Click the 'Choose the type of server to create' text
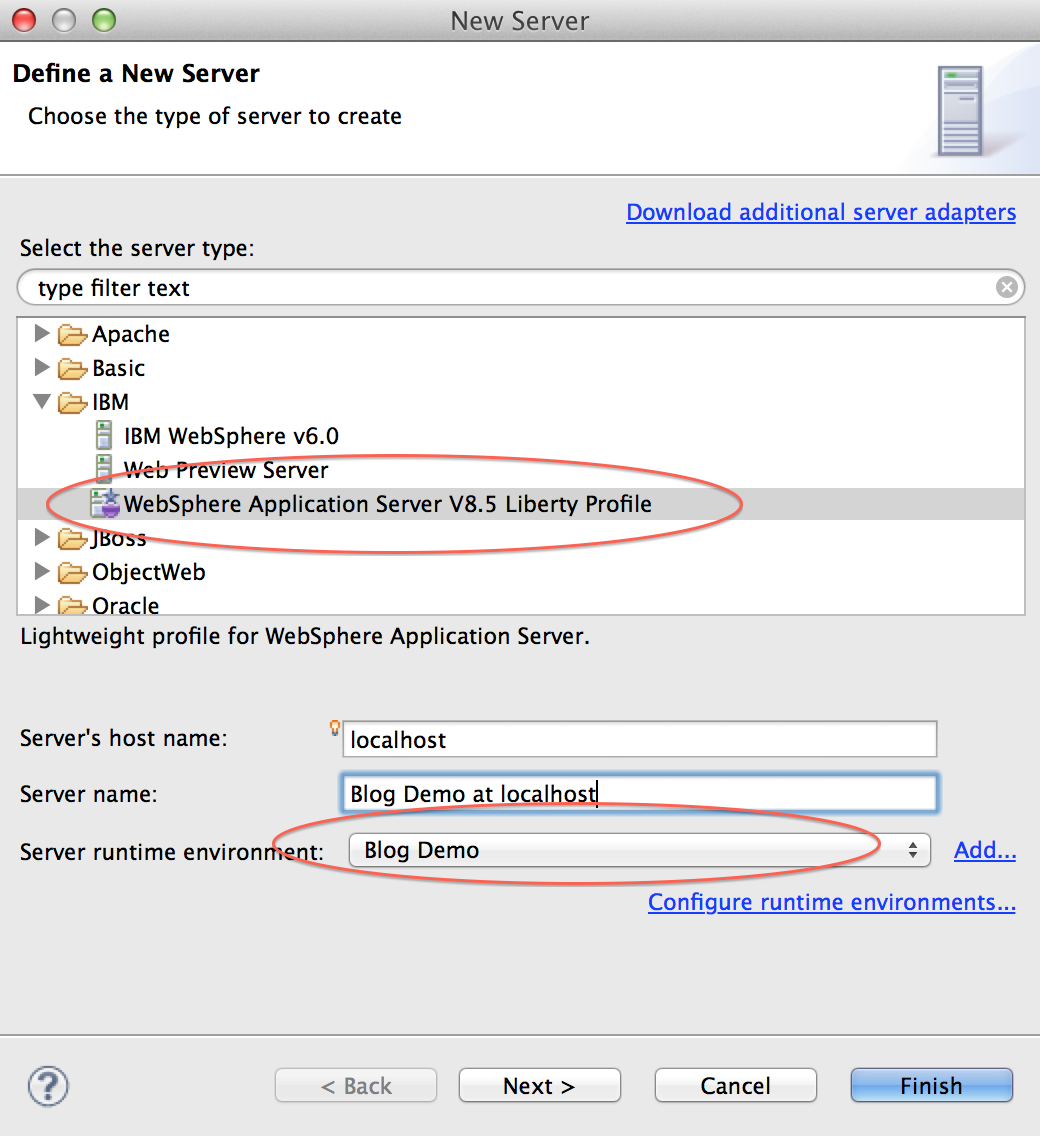The image size is (1040, 1136). (215, 116)
